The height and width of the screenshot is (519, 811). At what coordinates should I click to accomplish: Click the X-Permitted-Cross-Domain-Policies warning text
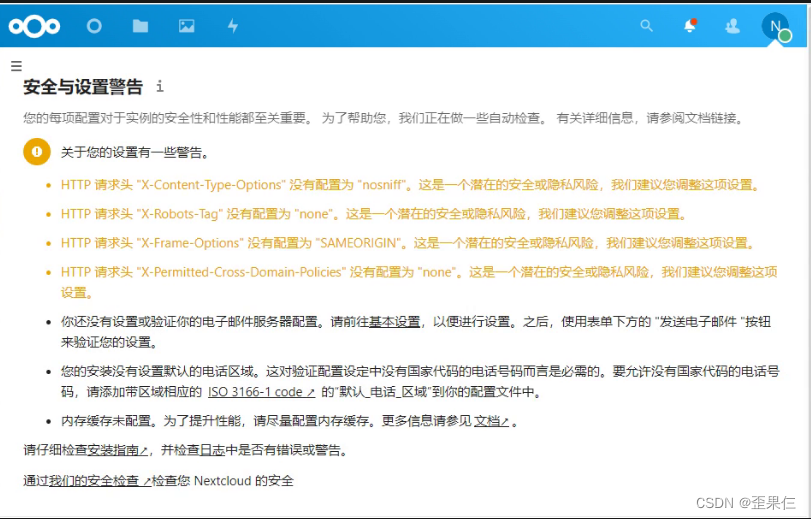[419, 282]
